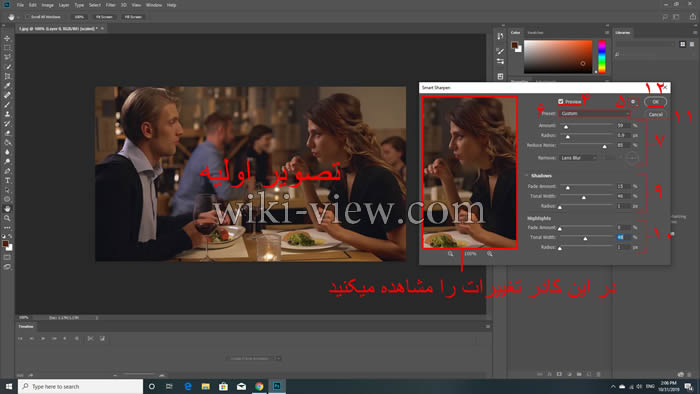Click the Highlights Tonal Width value field
The height and width of the screenshot is (394, 700).
coord(623,237)
